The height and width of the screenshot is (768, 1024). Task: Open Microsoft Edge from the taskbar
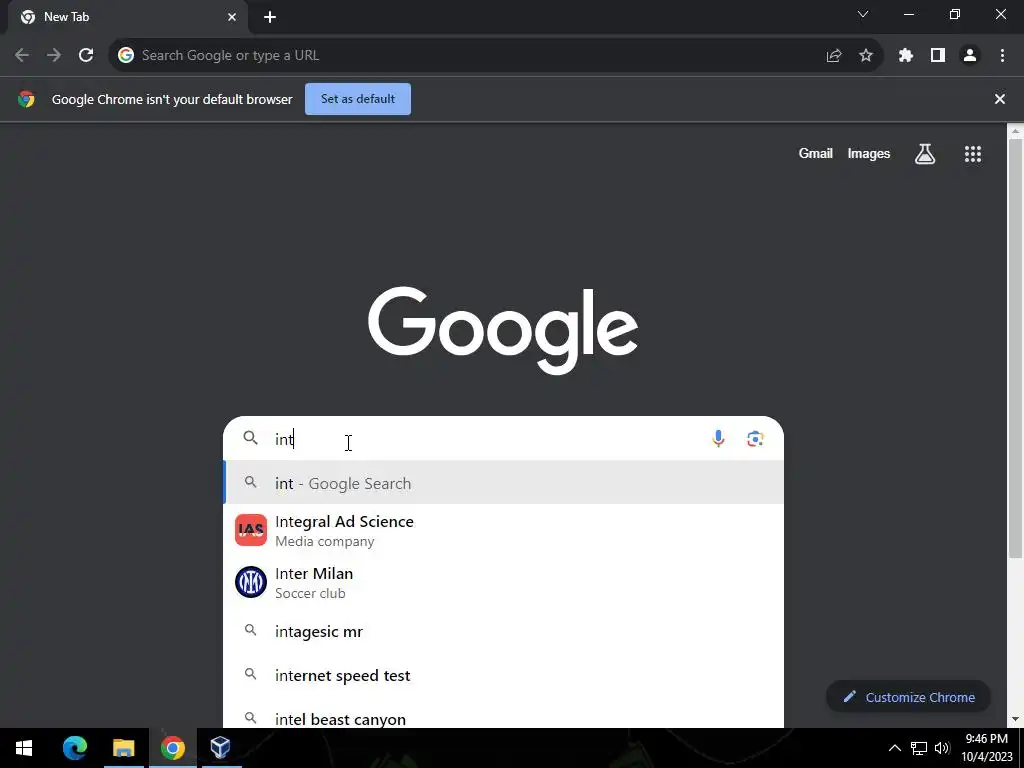click(x=74, y=748)
